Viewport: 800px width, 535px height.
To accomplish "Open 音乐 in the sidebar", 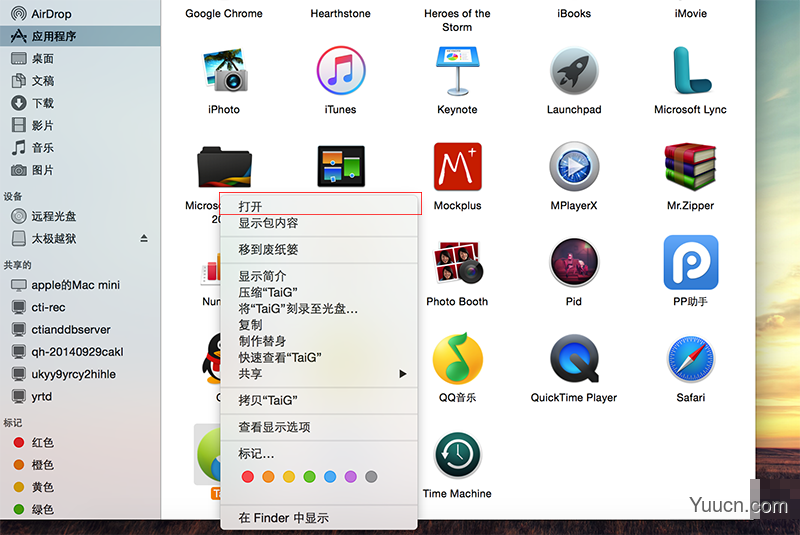I will tap(80, 148).
